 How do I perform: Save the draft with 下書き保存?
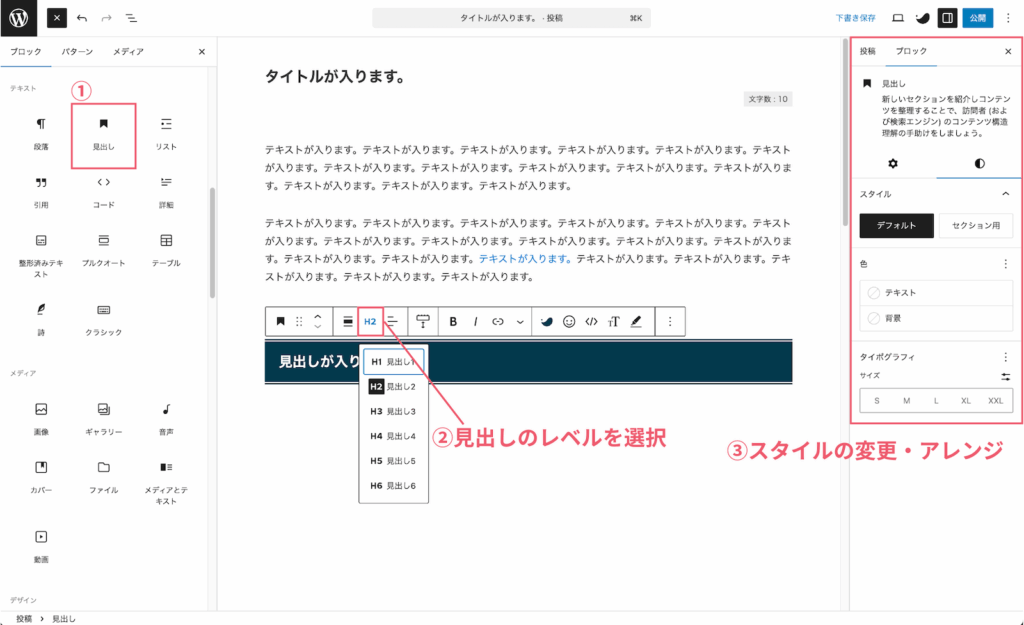[x=855, y=18]
